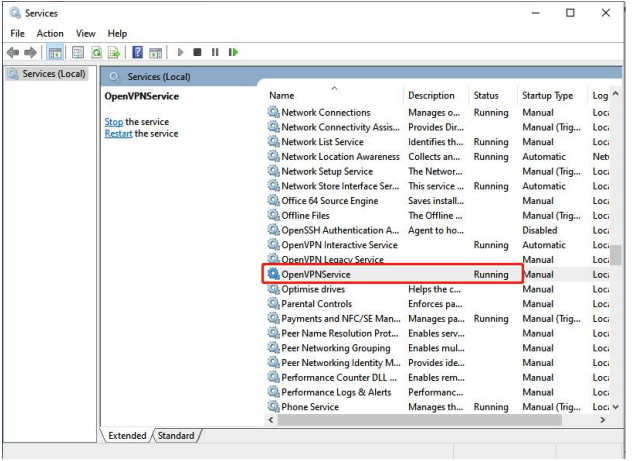The width and height of the screenshot is (633, 461).
Task: Click 'Helps the c...' description of Optimise drives
Action: 434,289
